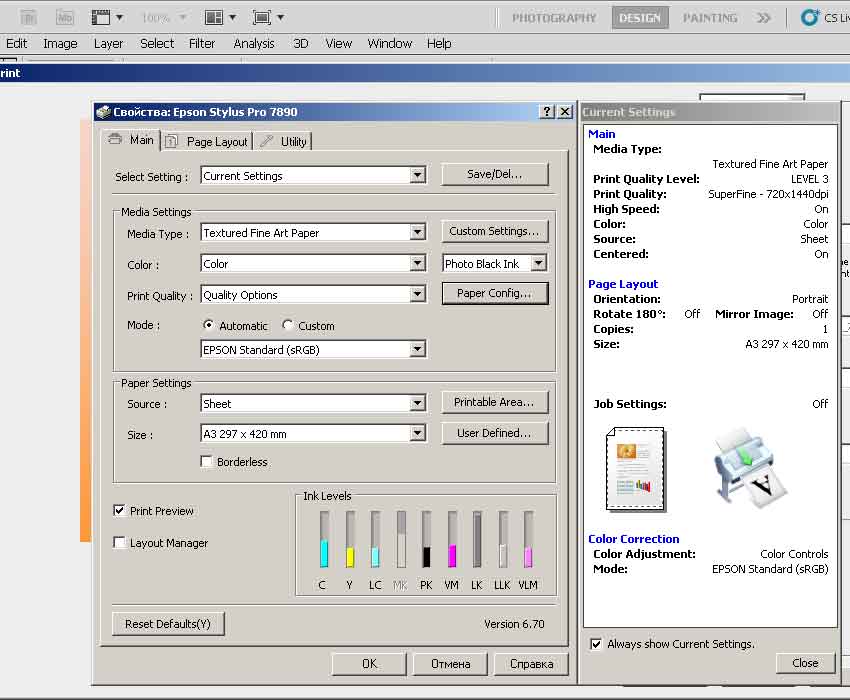Screen dimensions: 850x700
Task: Click the Light Black ink level bar
Action: click(x=477, y=539)
